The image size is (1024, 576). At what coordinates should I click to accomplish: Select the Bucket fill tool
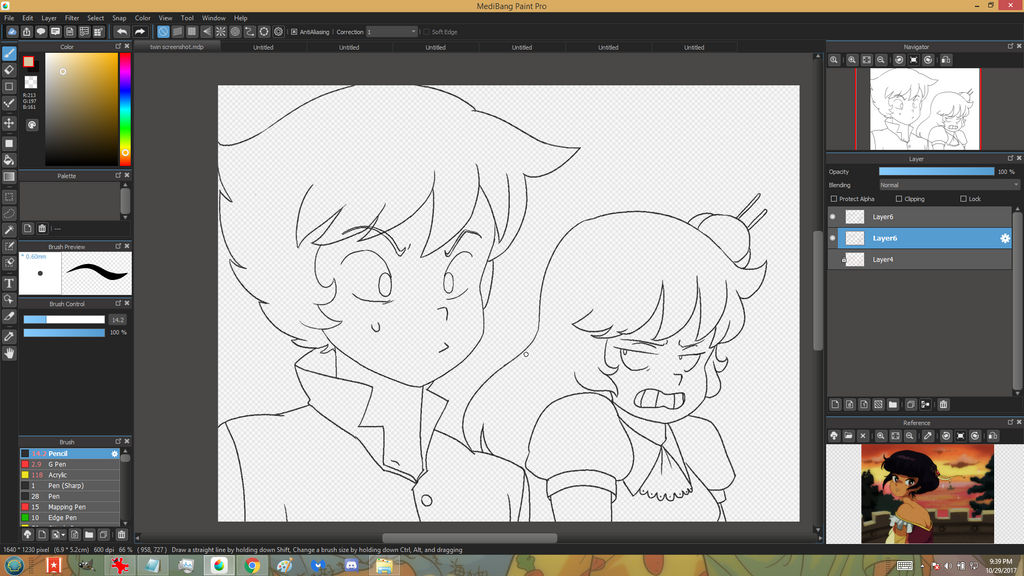coord(9,159)
